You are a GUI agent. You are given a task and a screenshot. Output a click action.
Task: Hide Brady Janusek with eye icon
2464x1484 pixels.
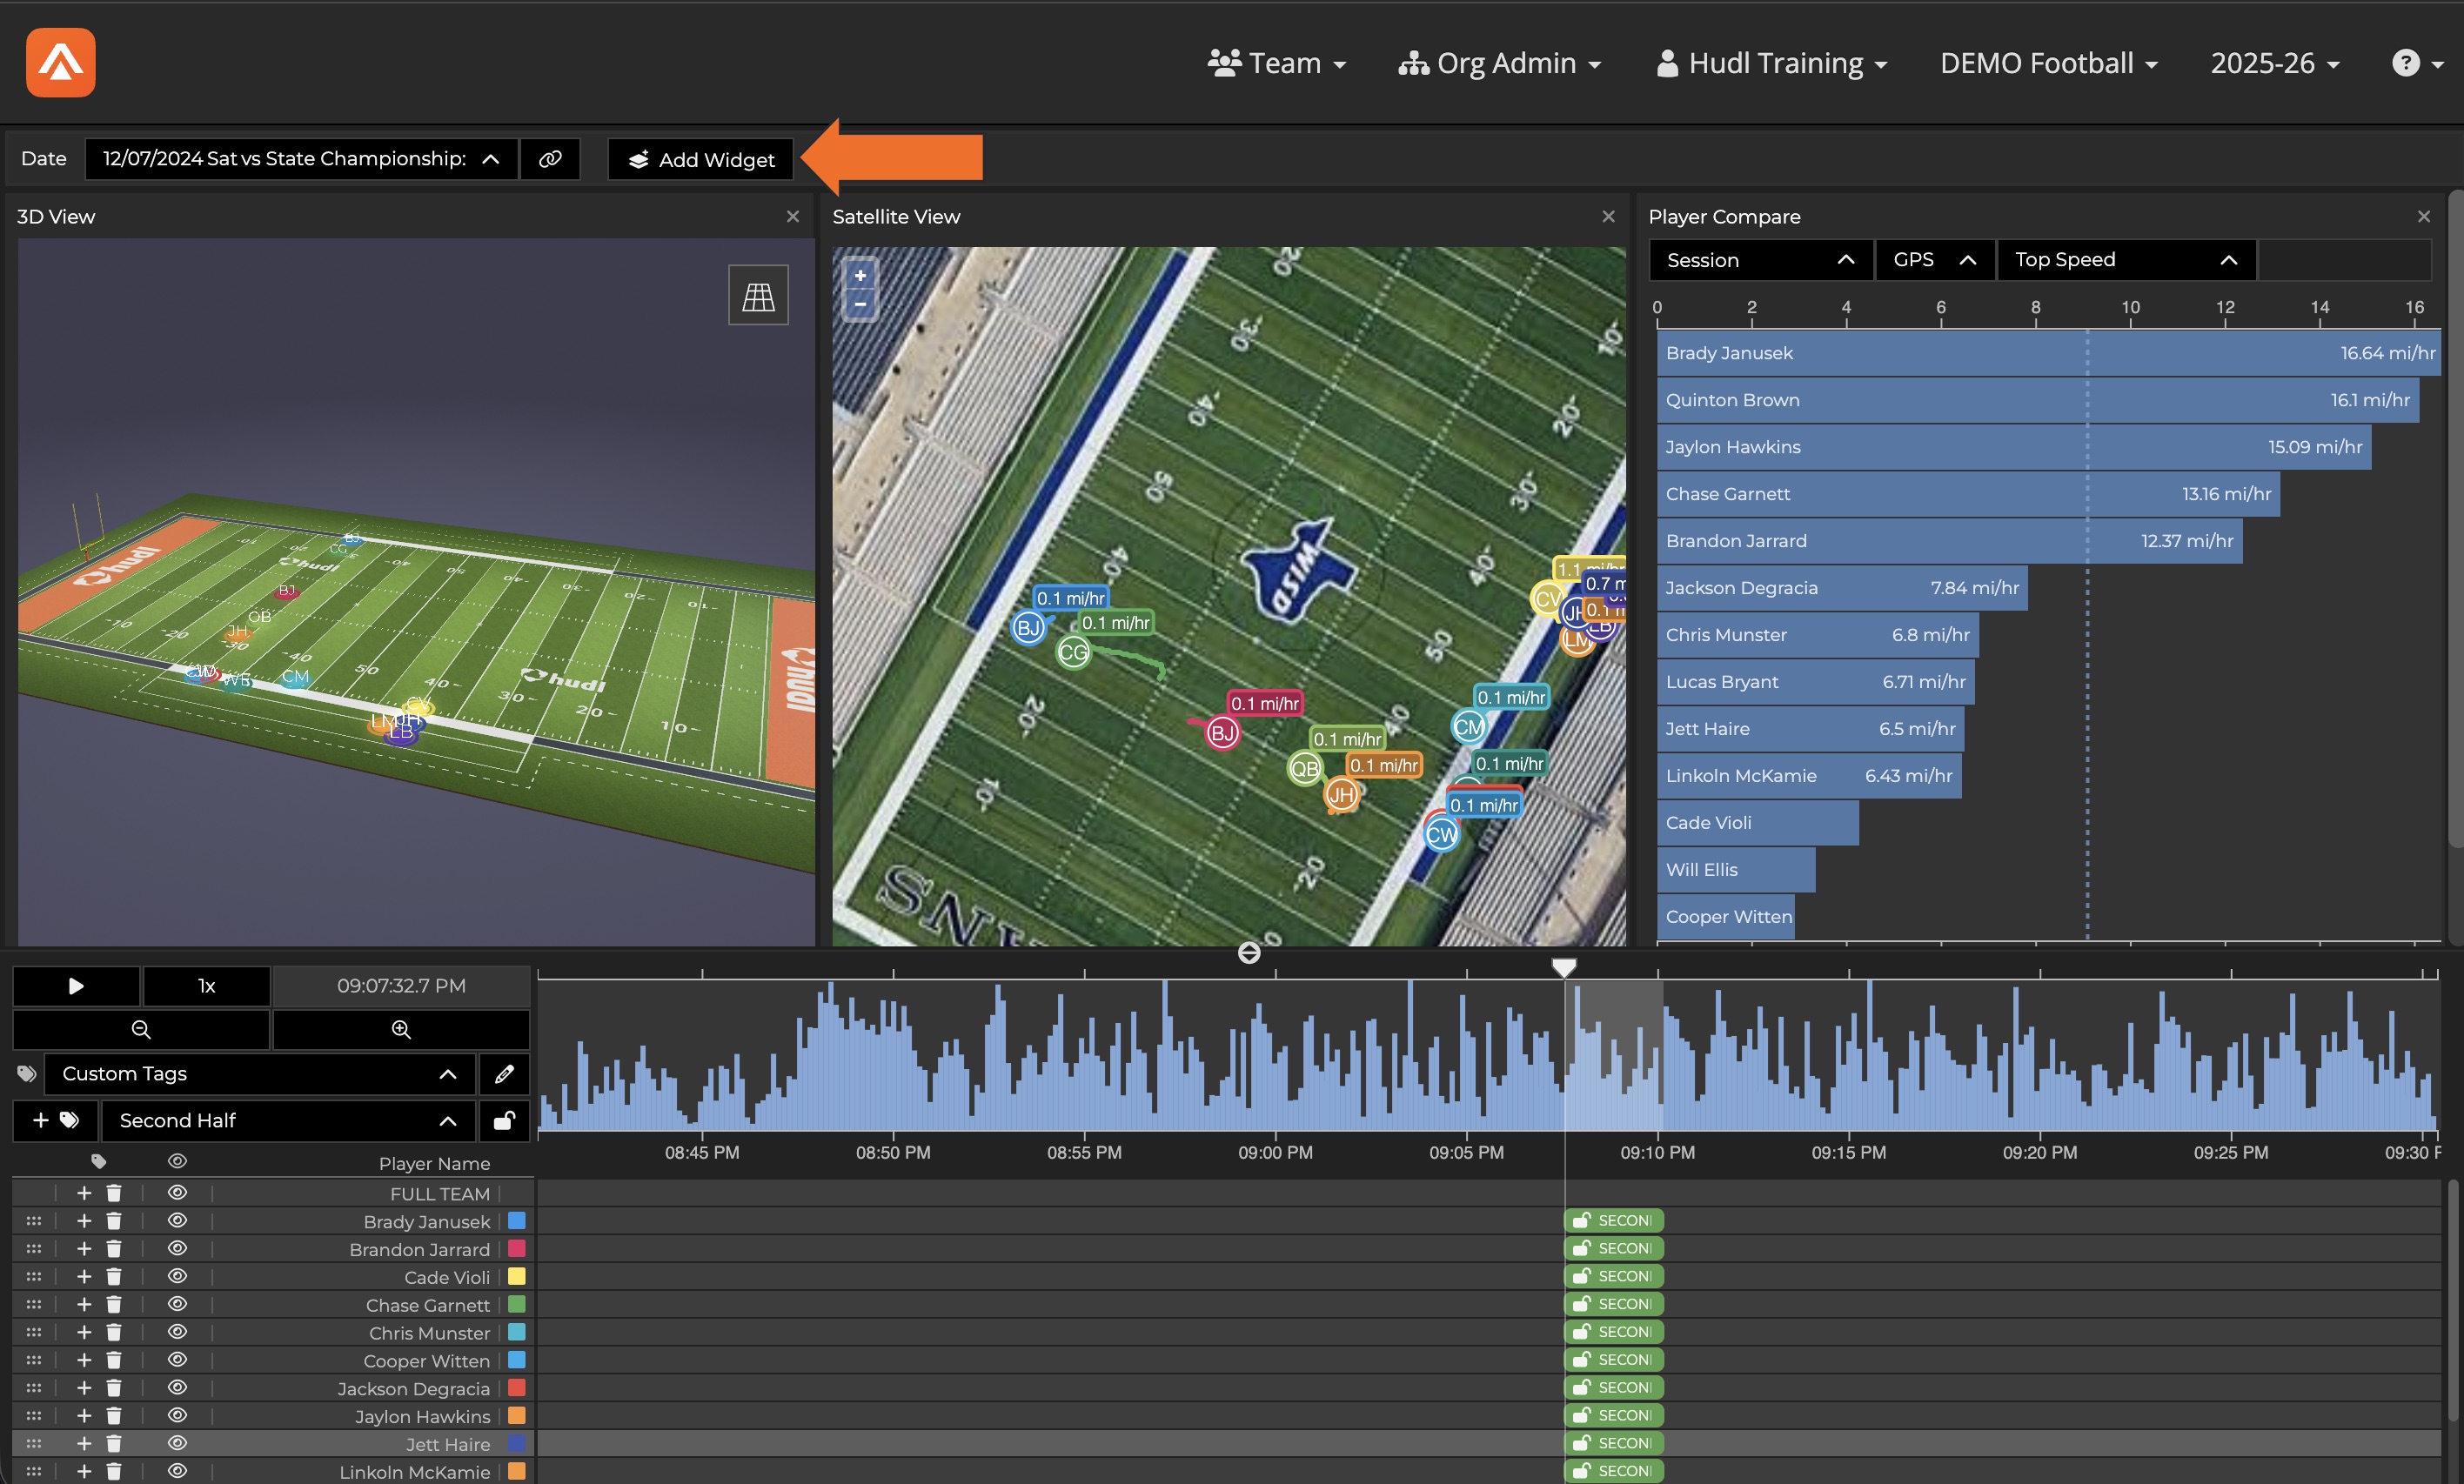178,1221
